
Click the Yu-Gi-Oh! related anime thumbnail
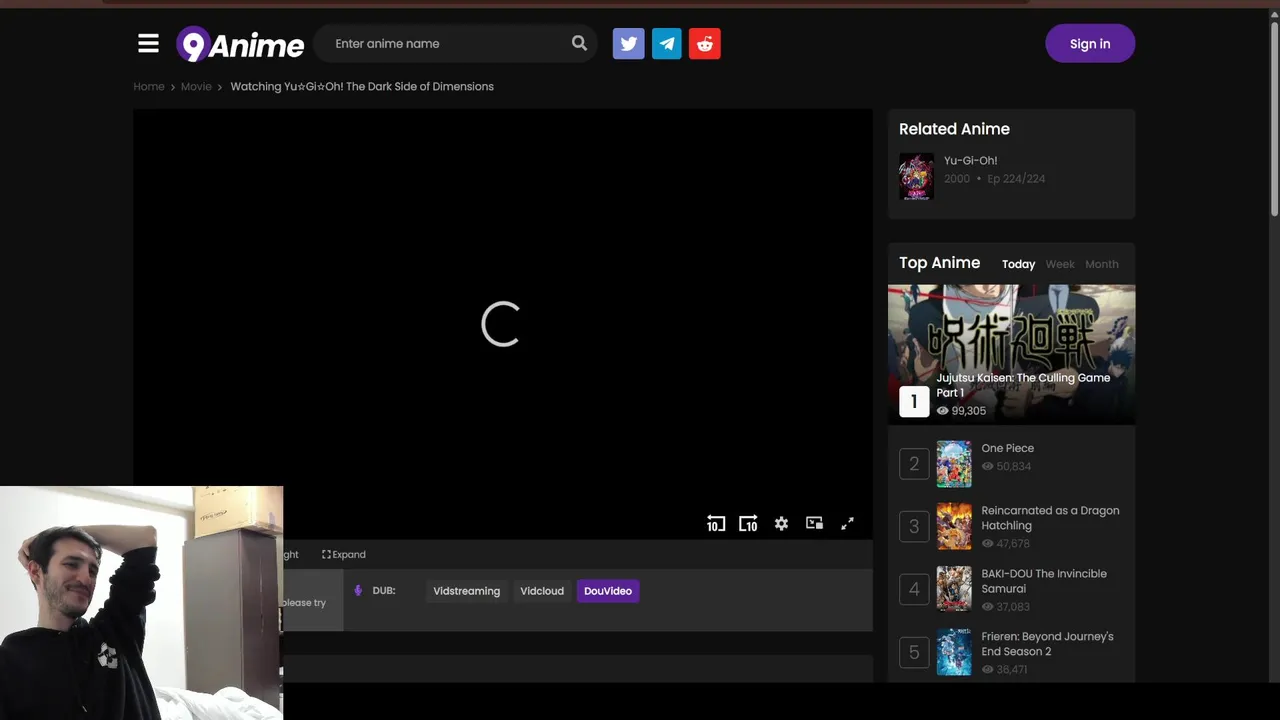coord(916,177)
